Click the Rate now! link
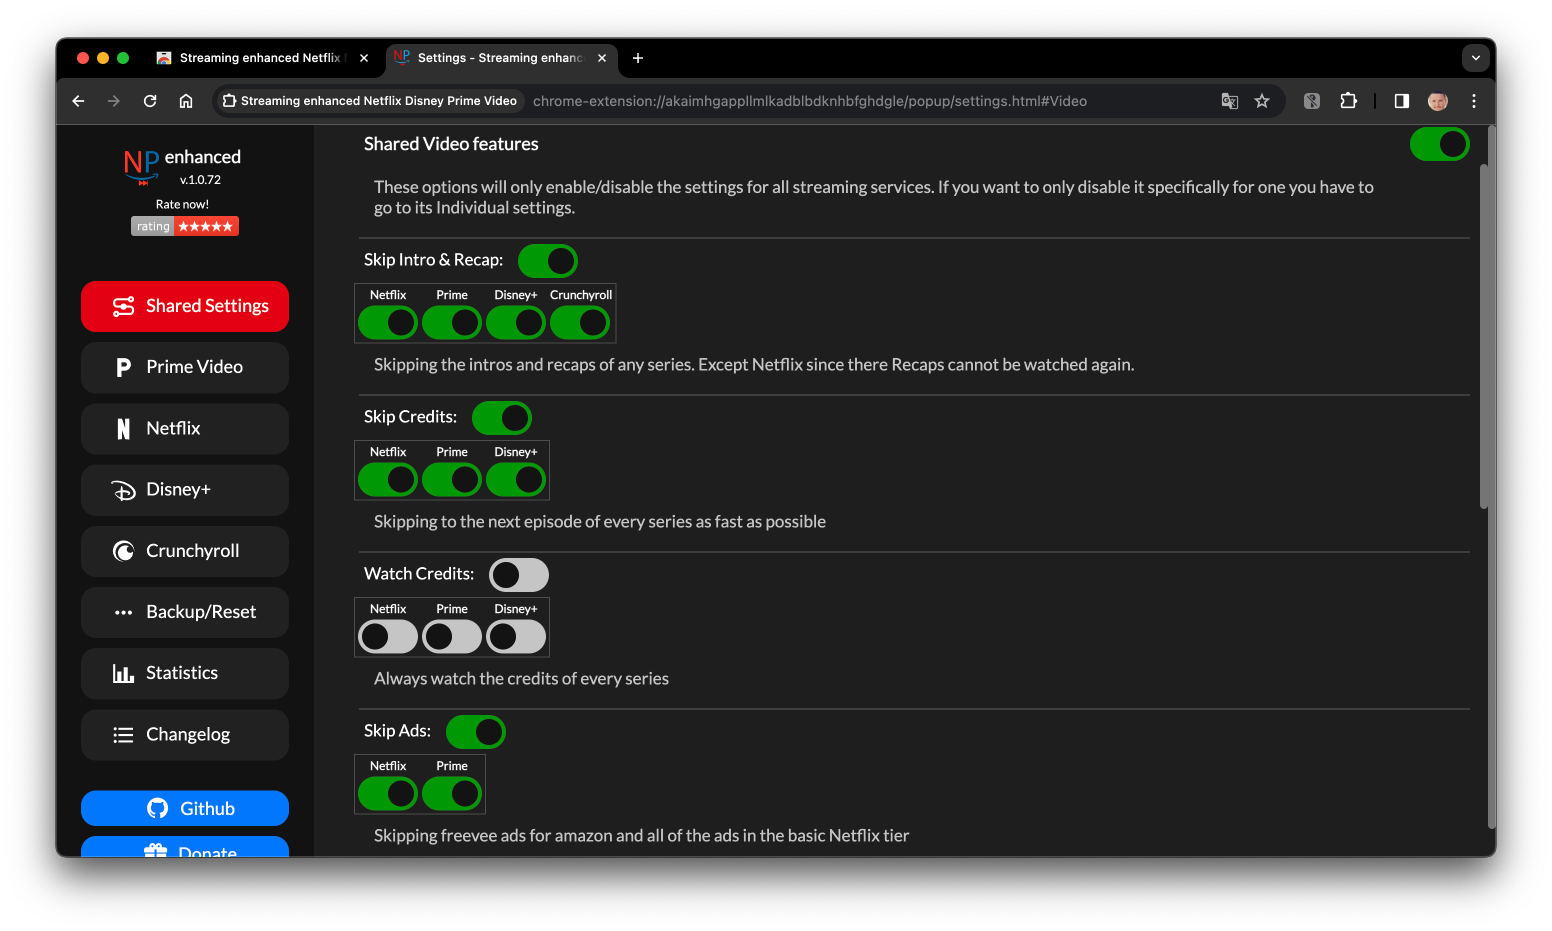 point(182,204)
